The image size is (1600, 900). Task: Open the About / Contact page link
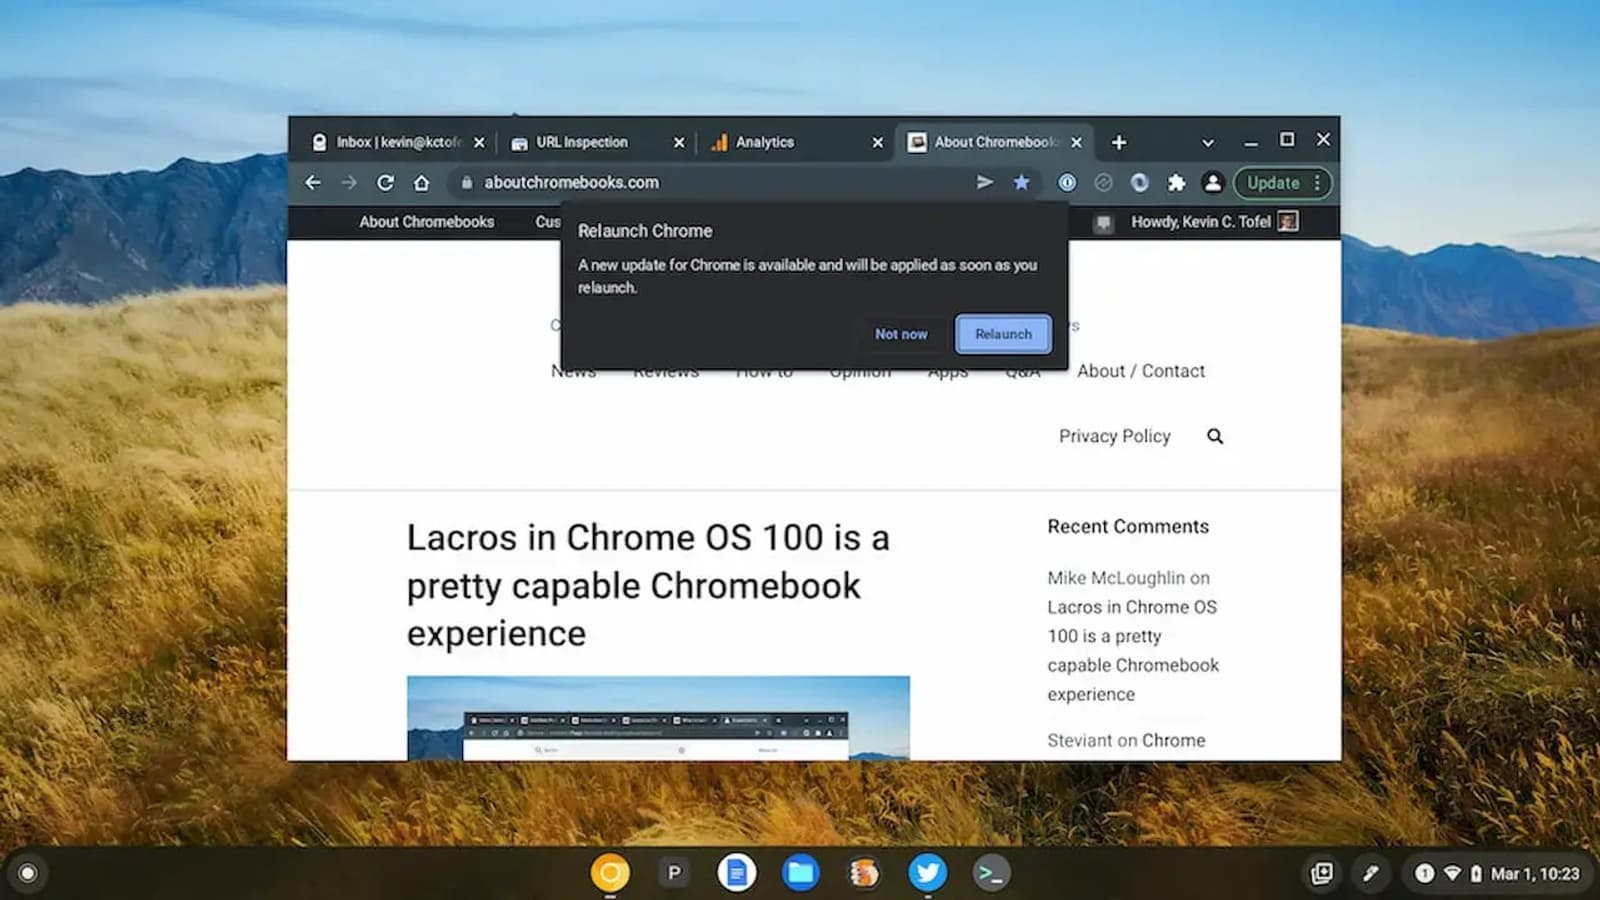point(1141,371)
